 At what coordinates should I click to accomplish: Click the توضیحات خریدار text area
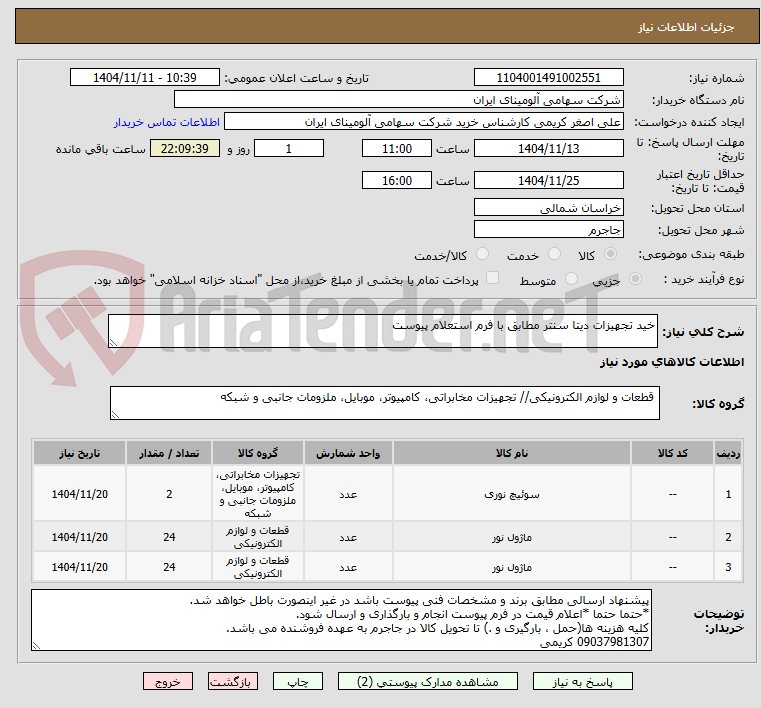click(341, 620)
